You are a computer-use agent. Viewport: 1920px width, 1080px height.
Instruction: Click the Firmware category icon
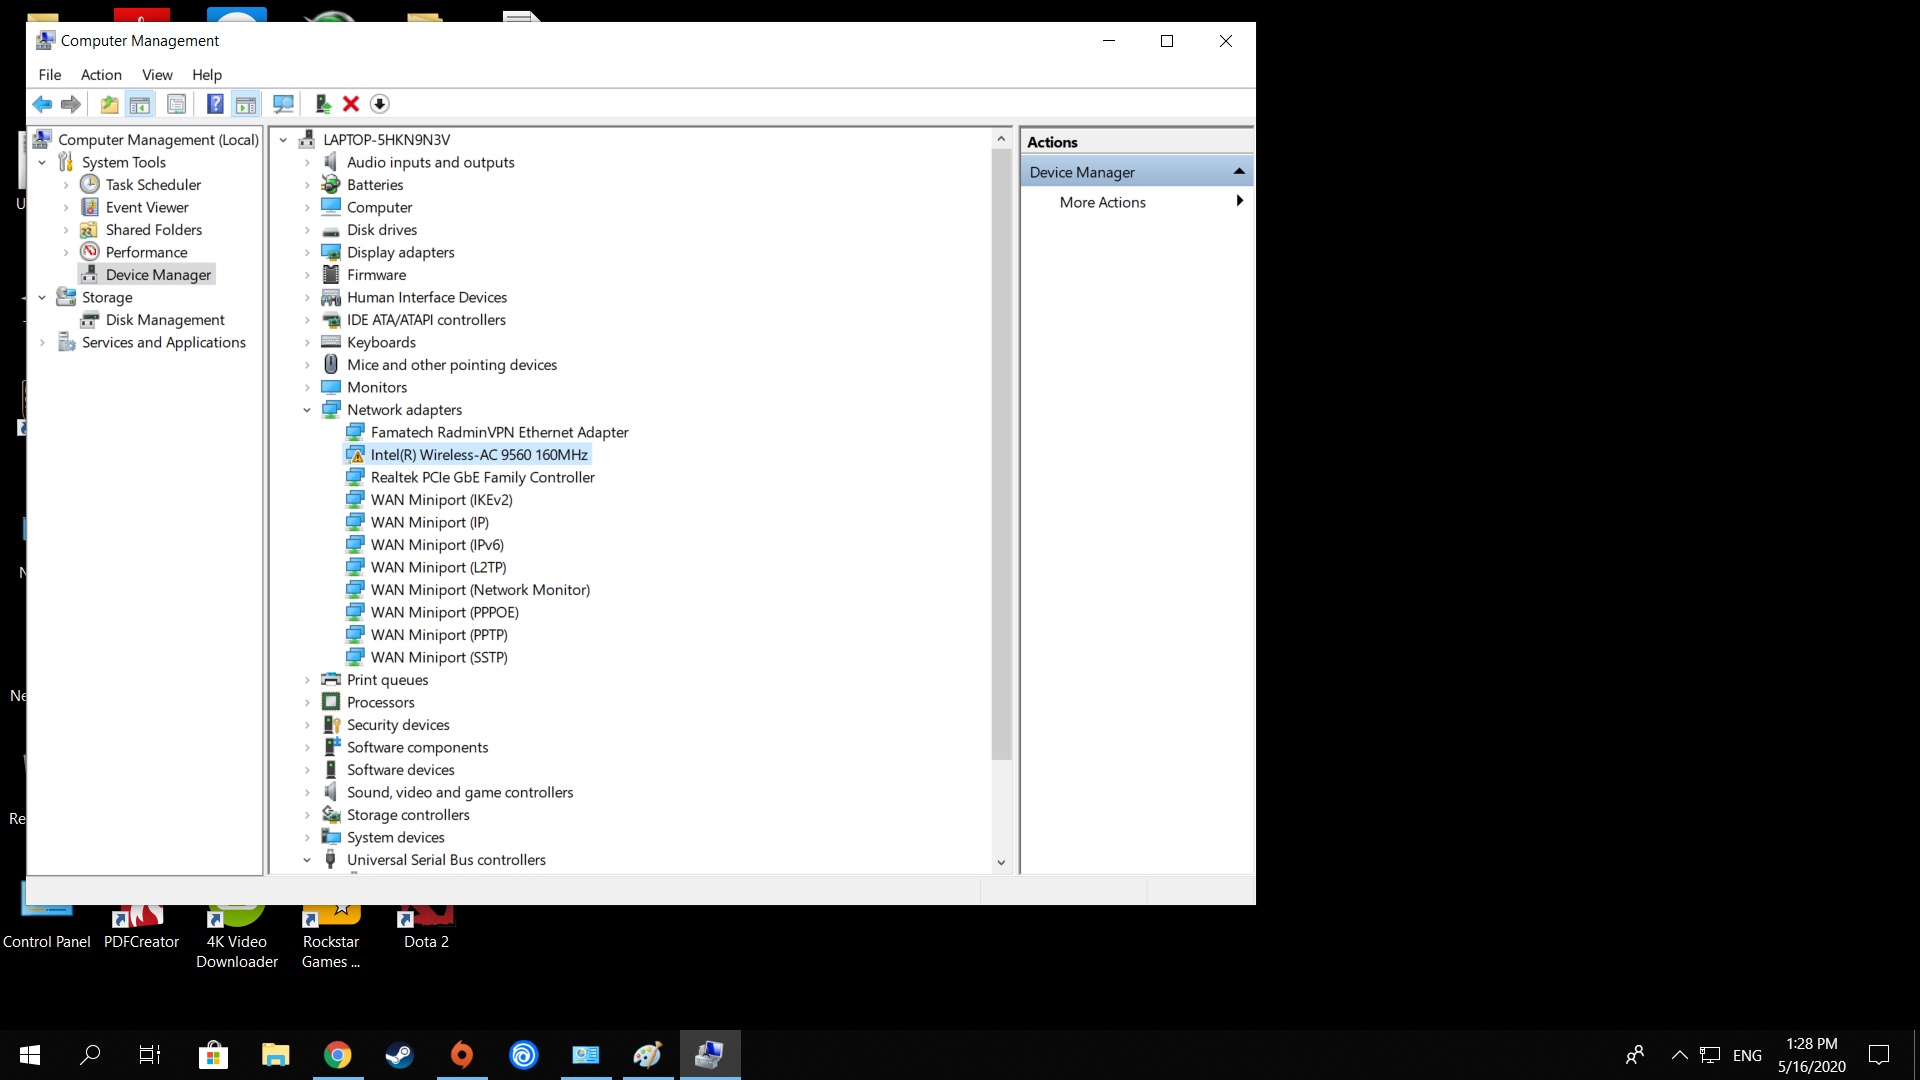[x=331, y=275]
